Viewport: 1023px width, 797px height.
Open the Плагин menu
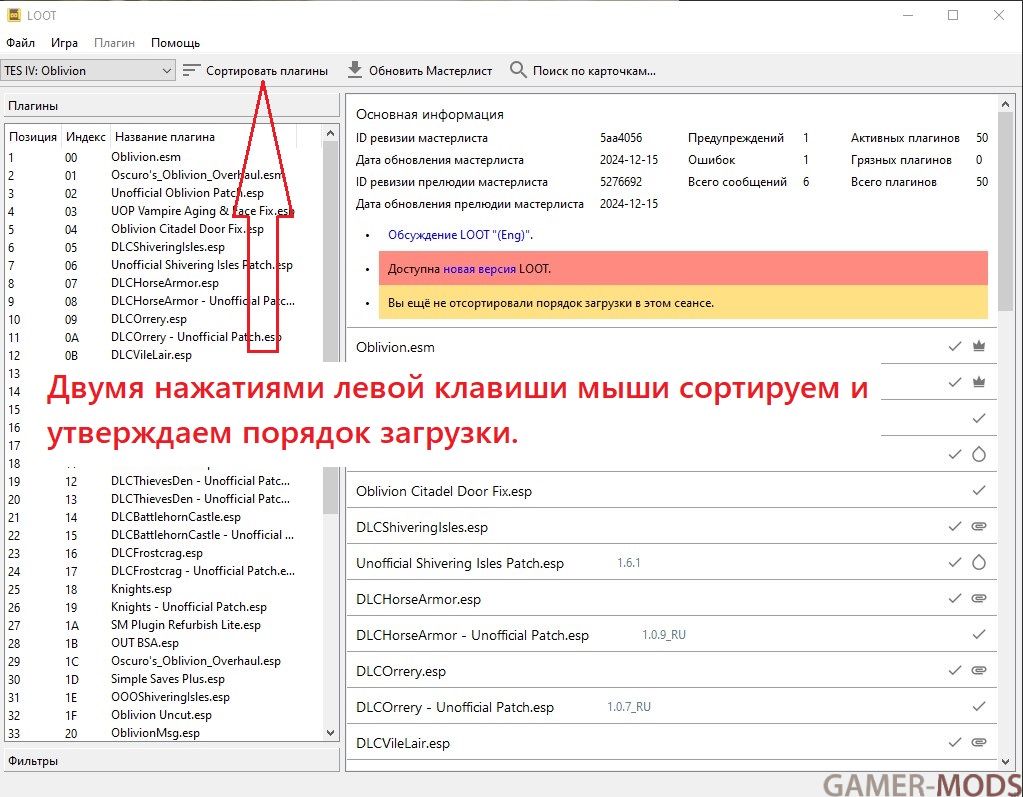(x=114, y=43)
